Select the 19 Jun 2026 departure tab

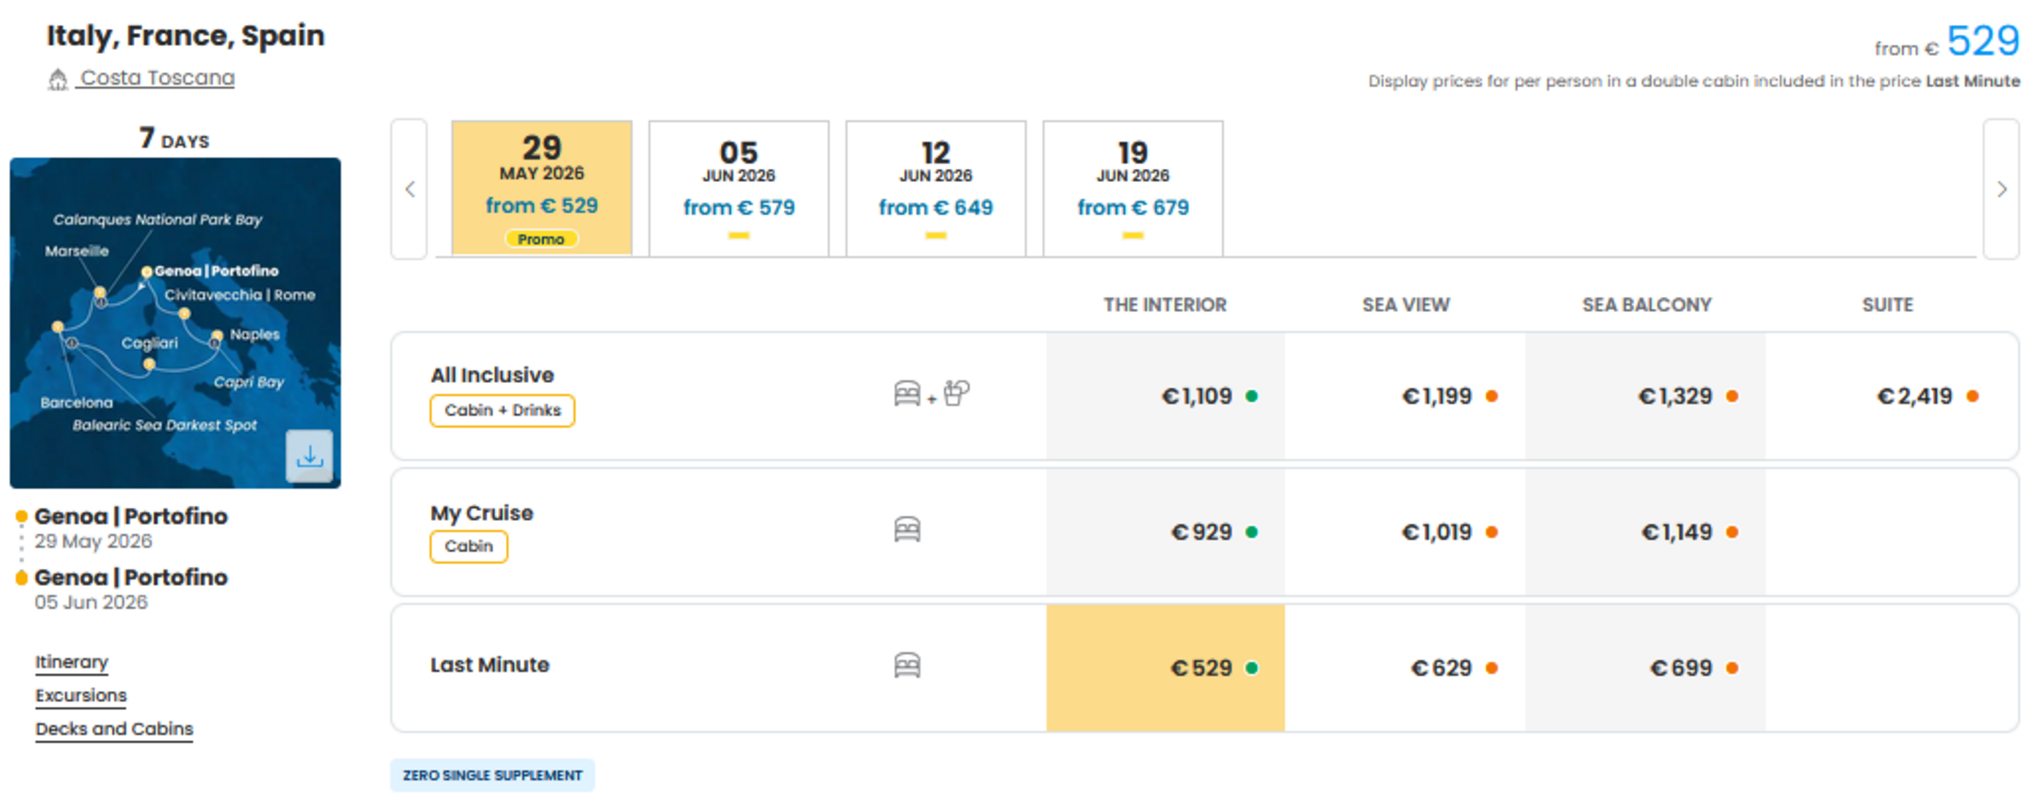click(x=1133, y=188)
